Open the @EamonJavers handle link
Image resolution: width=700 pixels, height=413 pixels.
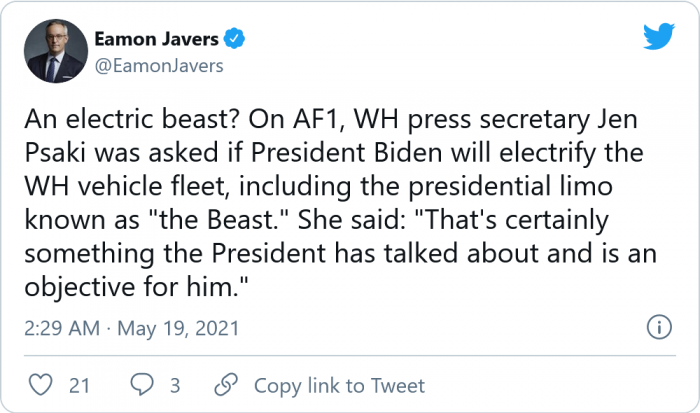point(158,66)
